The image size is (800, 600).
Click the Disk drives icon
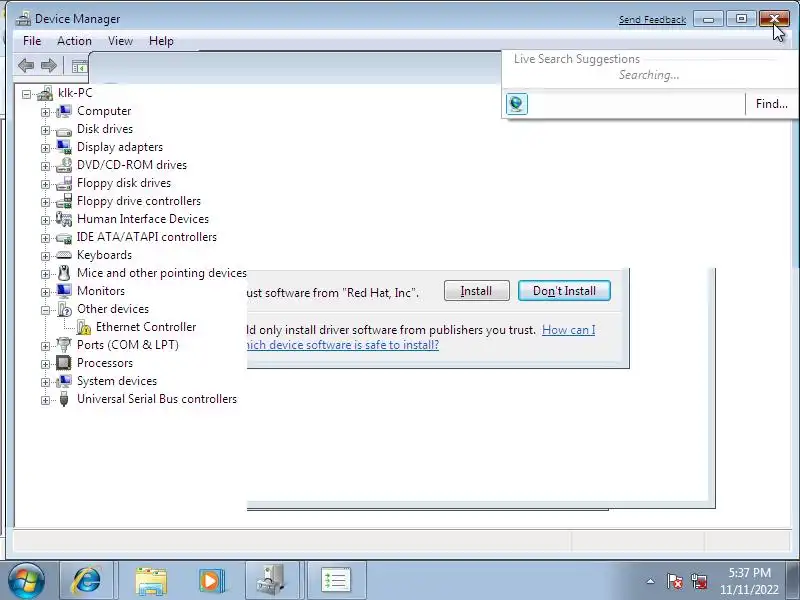pyautogui.click(x=64, y=130)
